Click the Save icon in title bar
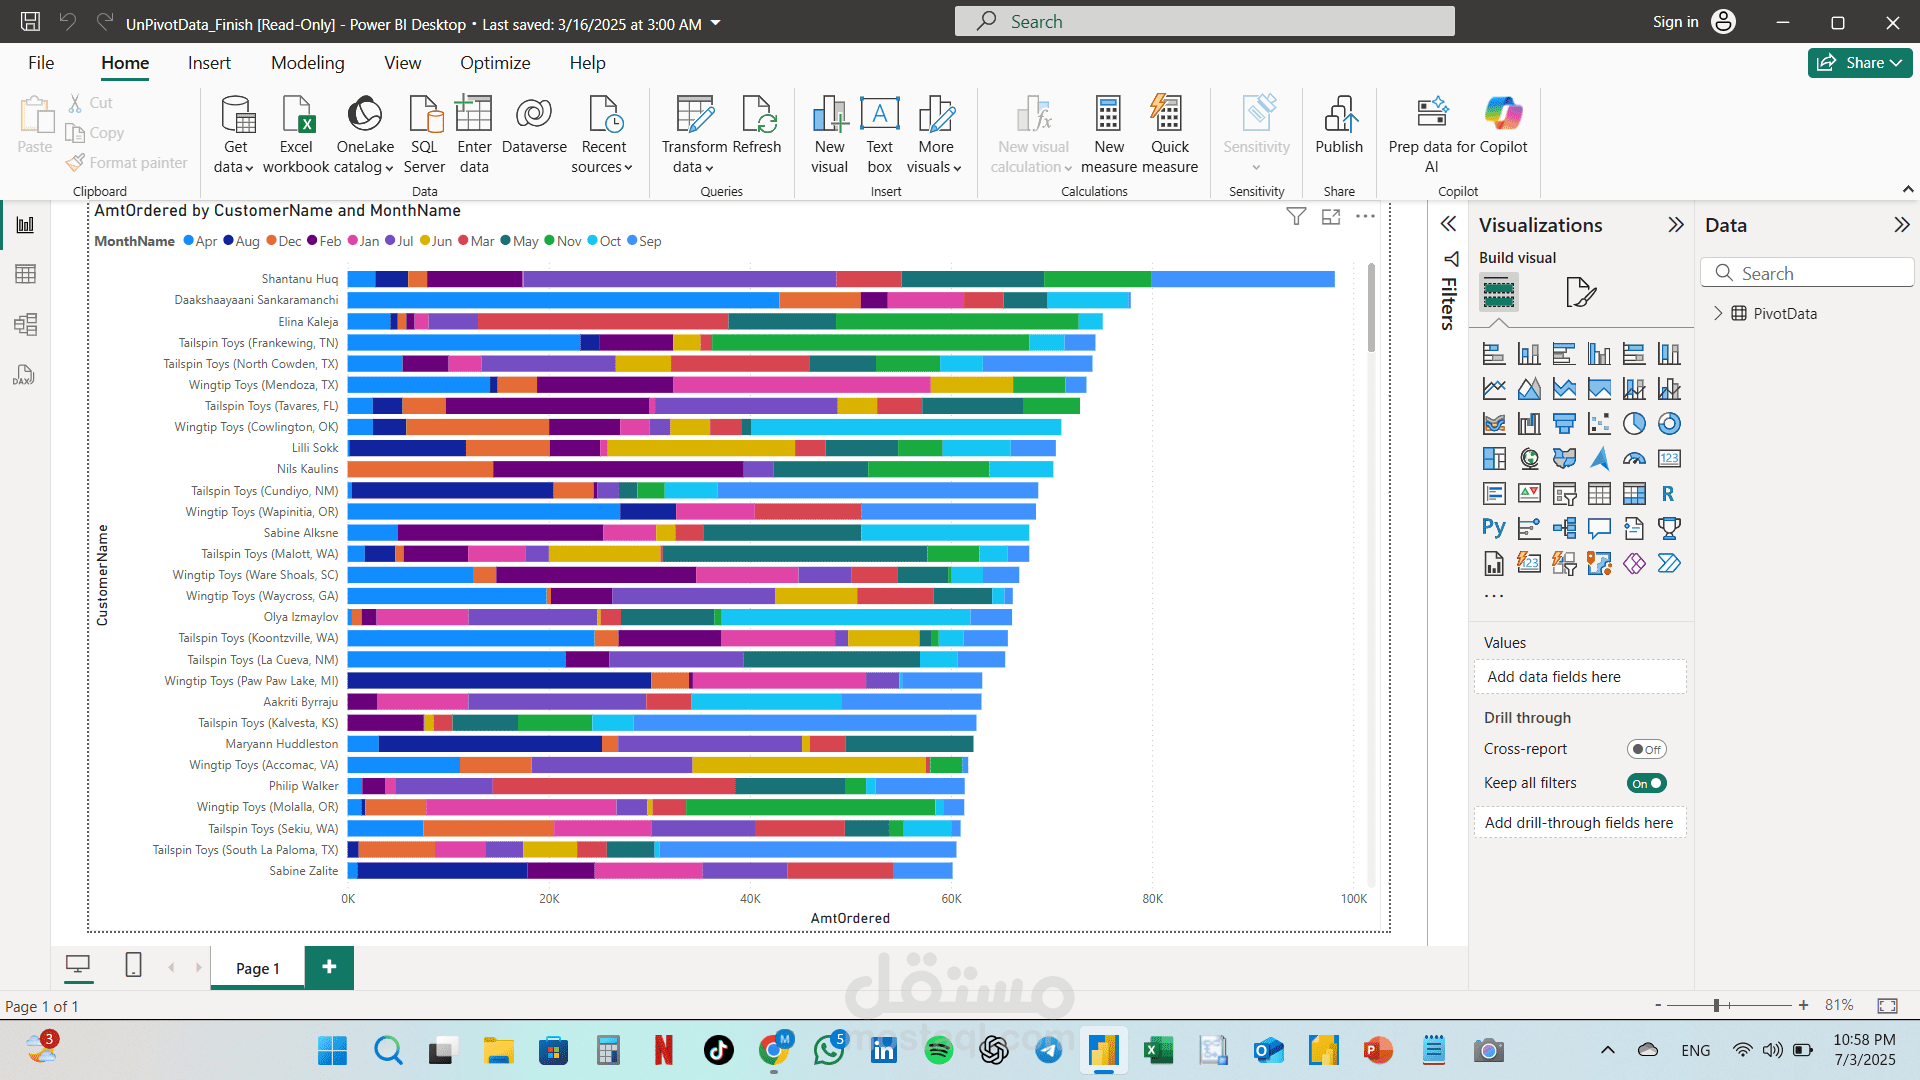This screenshot has width=1920, height=1080. tap(30, 21)
